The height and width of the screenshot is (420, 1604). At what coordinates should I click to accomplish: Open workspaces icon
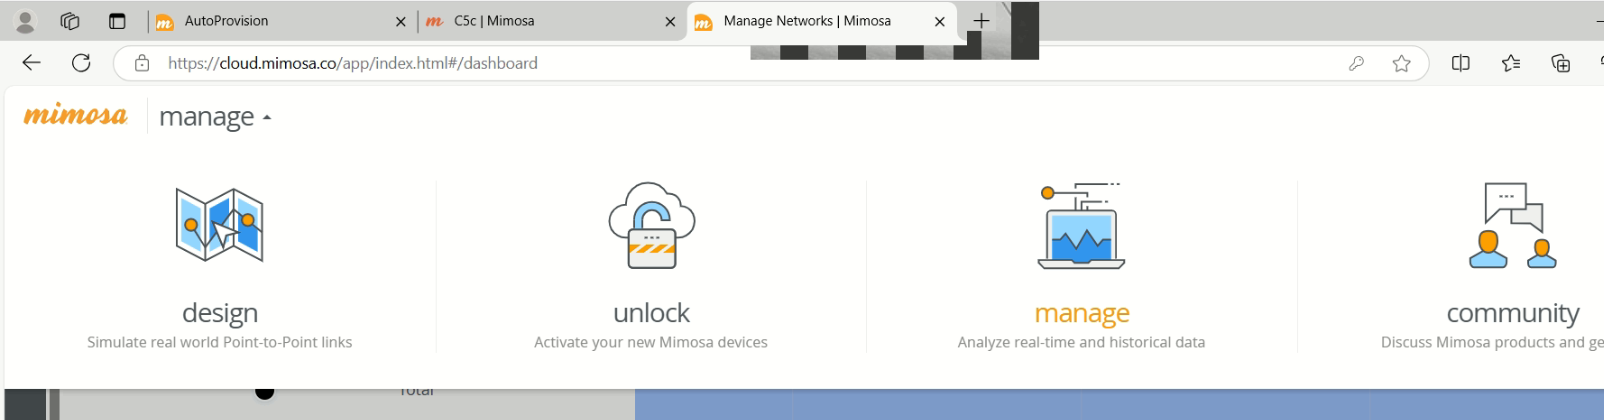(x=70, y=21)
